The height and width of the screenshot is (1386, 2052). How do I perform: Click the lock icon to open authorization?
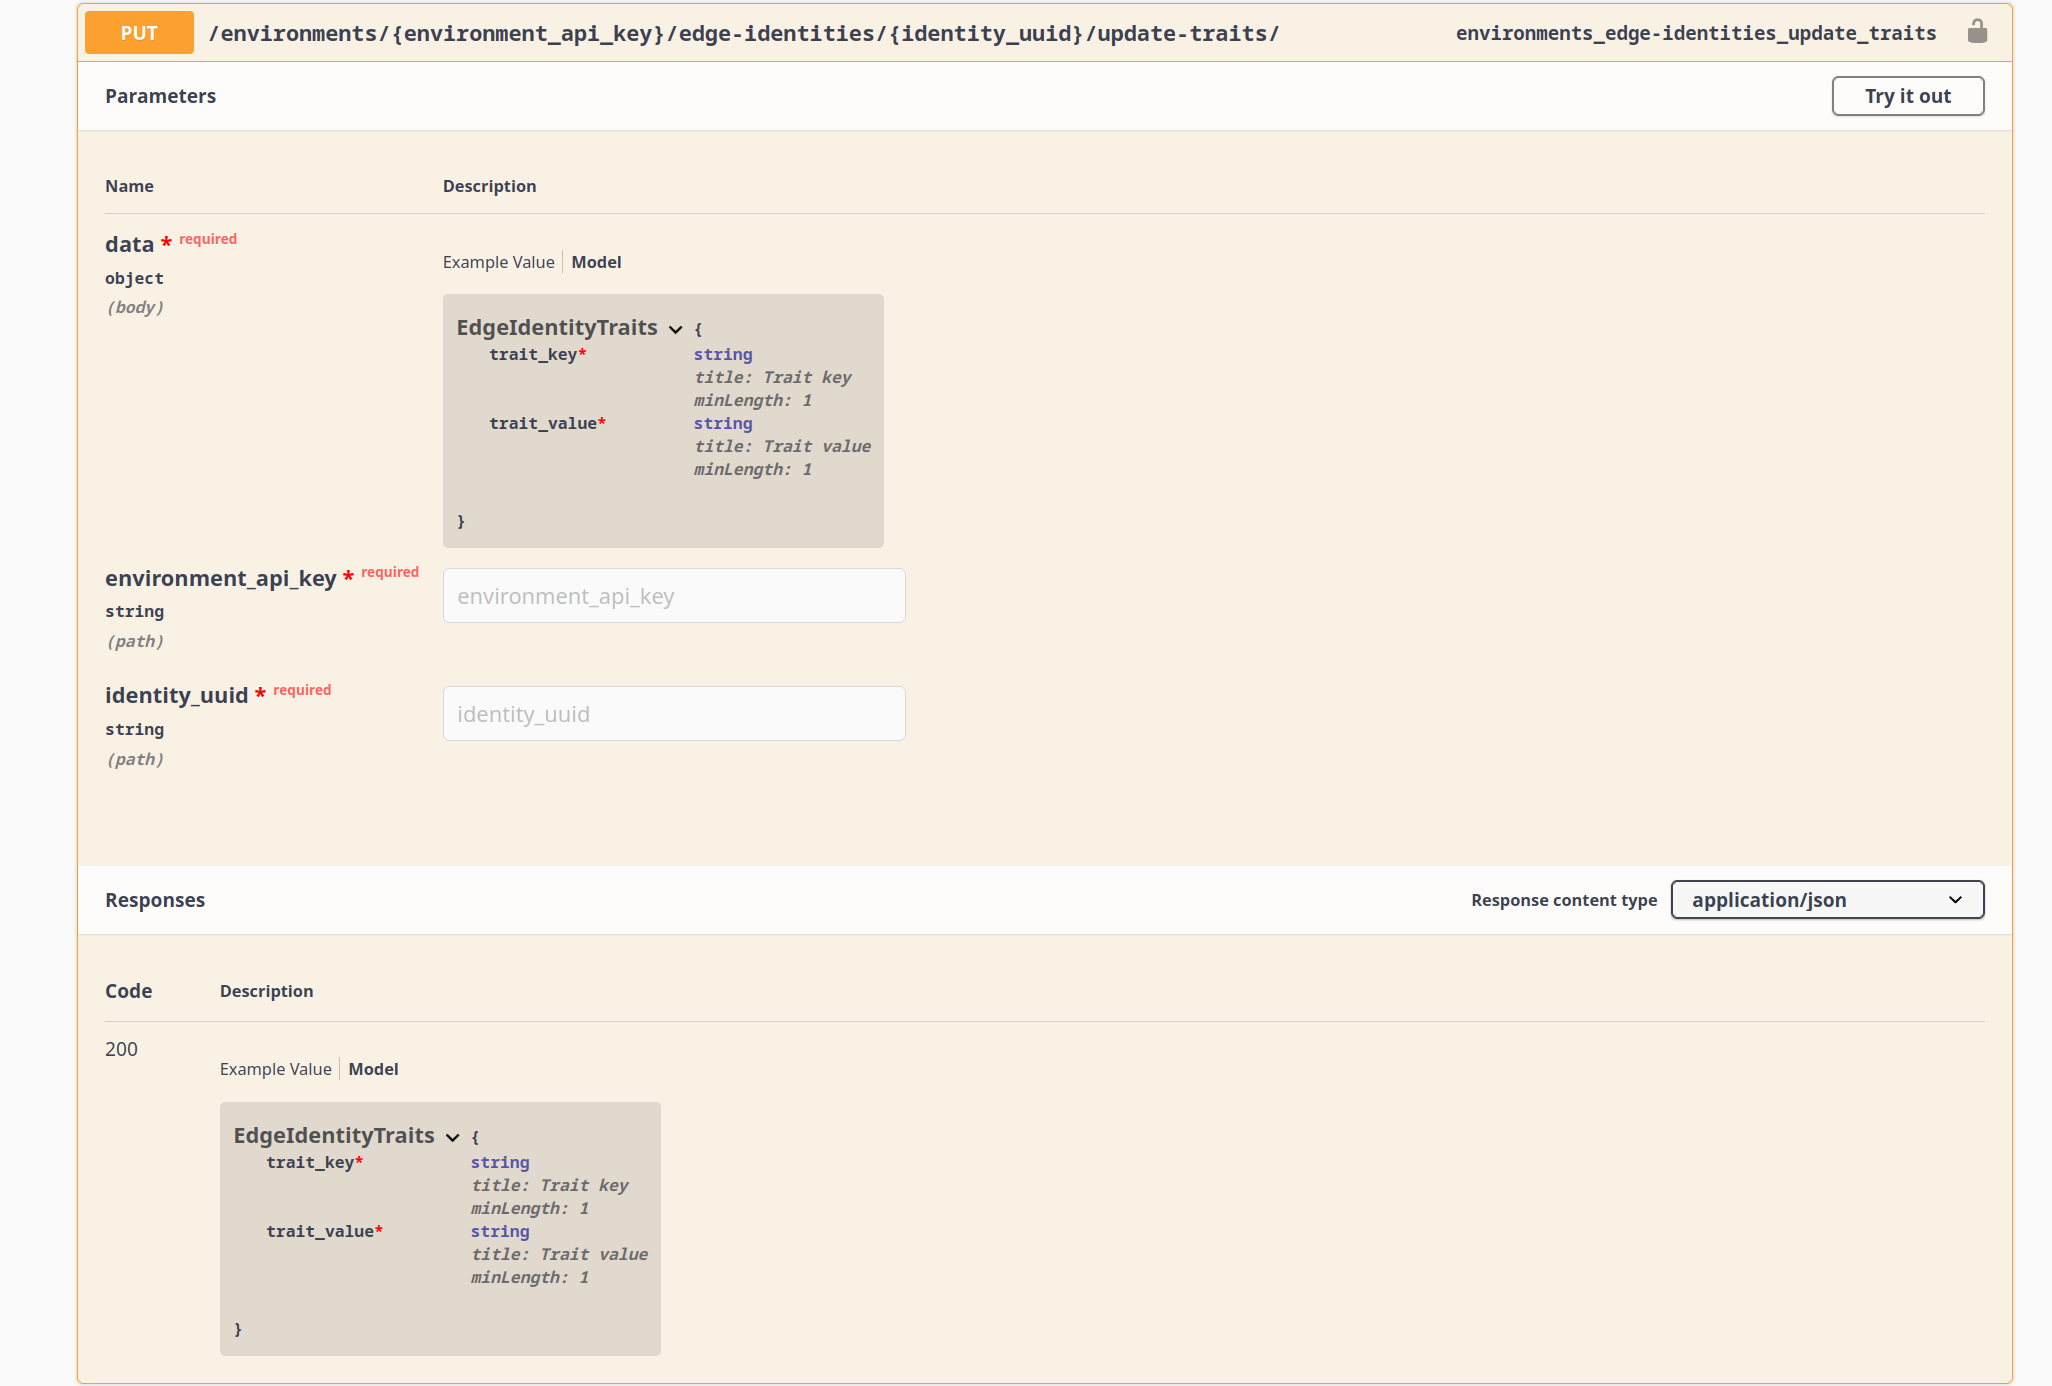1979,31
